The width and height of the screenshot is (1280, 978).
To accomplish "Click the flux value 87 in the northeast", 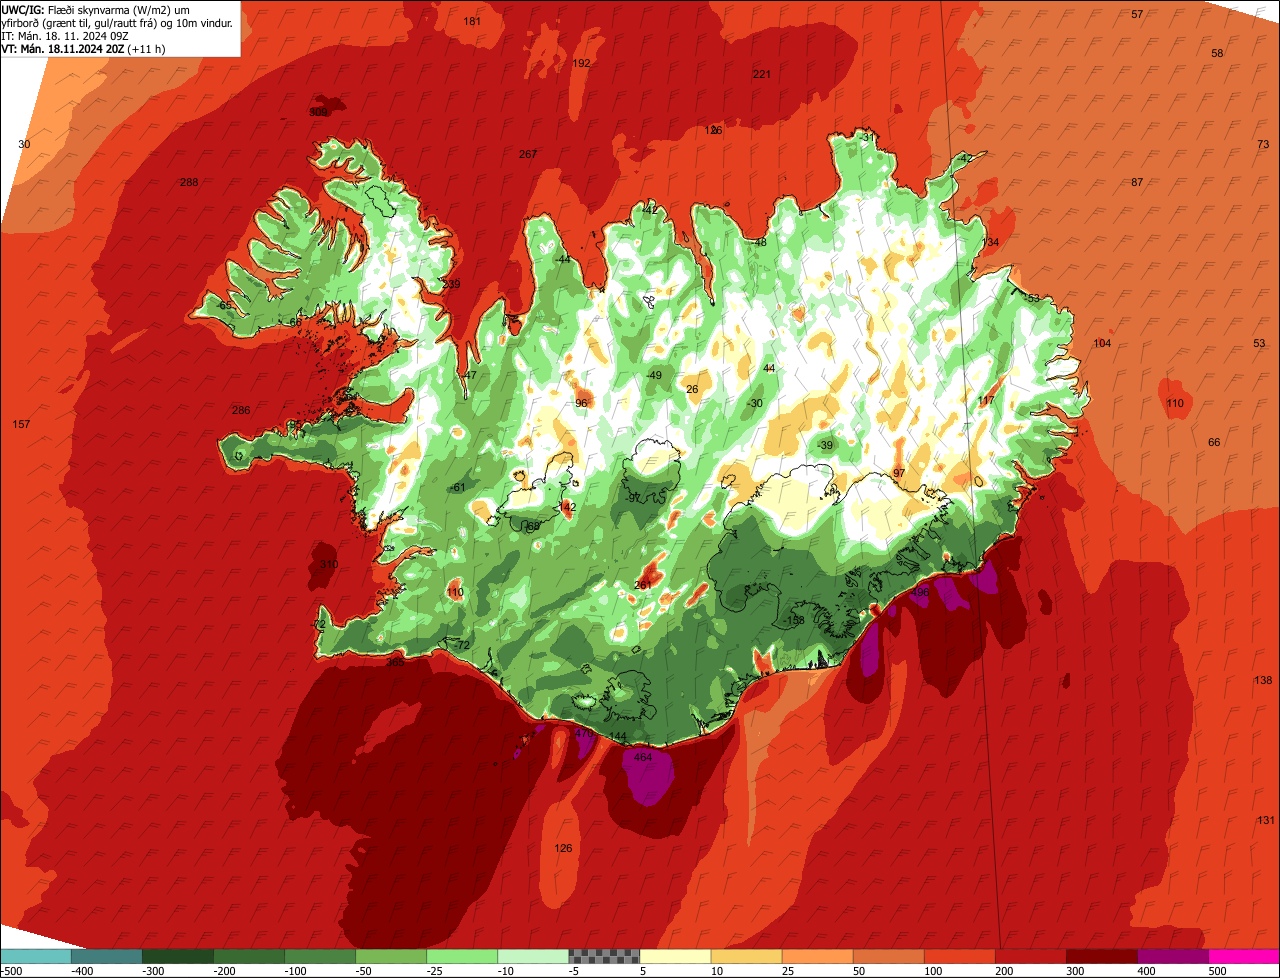I will tap(1137, 182).
